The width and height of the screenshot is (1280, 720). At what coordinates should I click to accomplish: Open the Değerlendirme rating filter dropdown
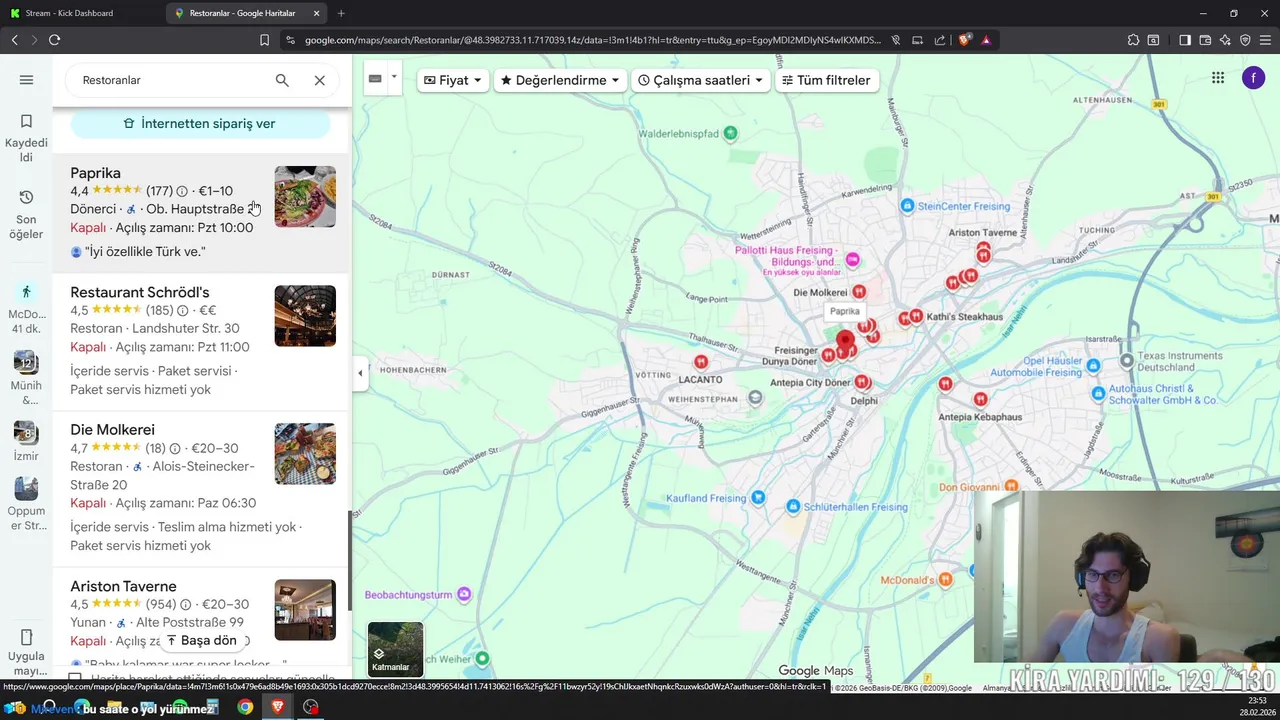click(x=560, y=80)
